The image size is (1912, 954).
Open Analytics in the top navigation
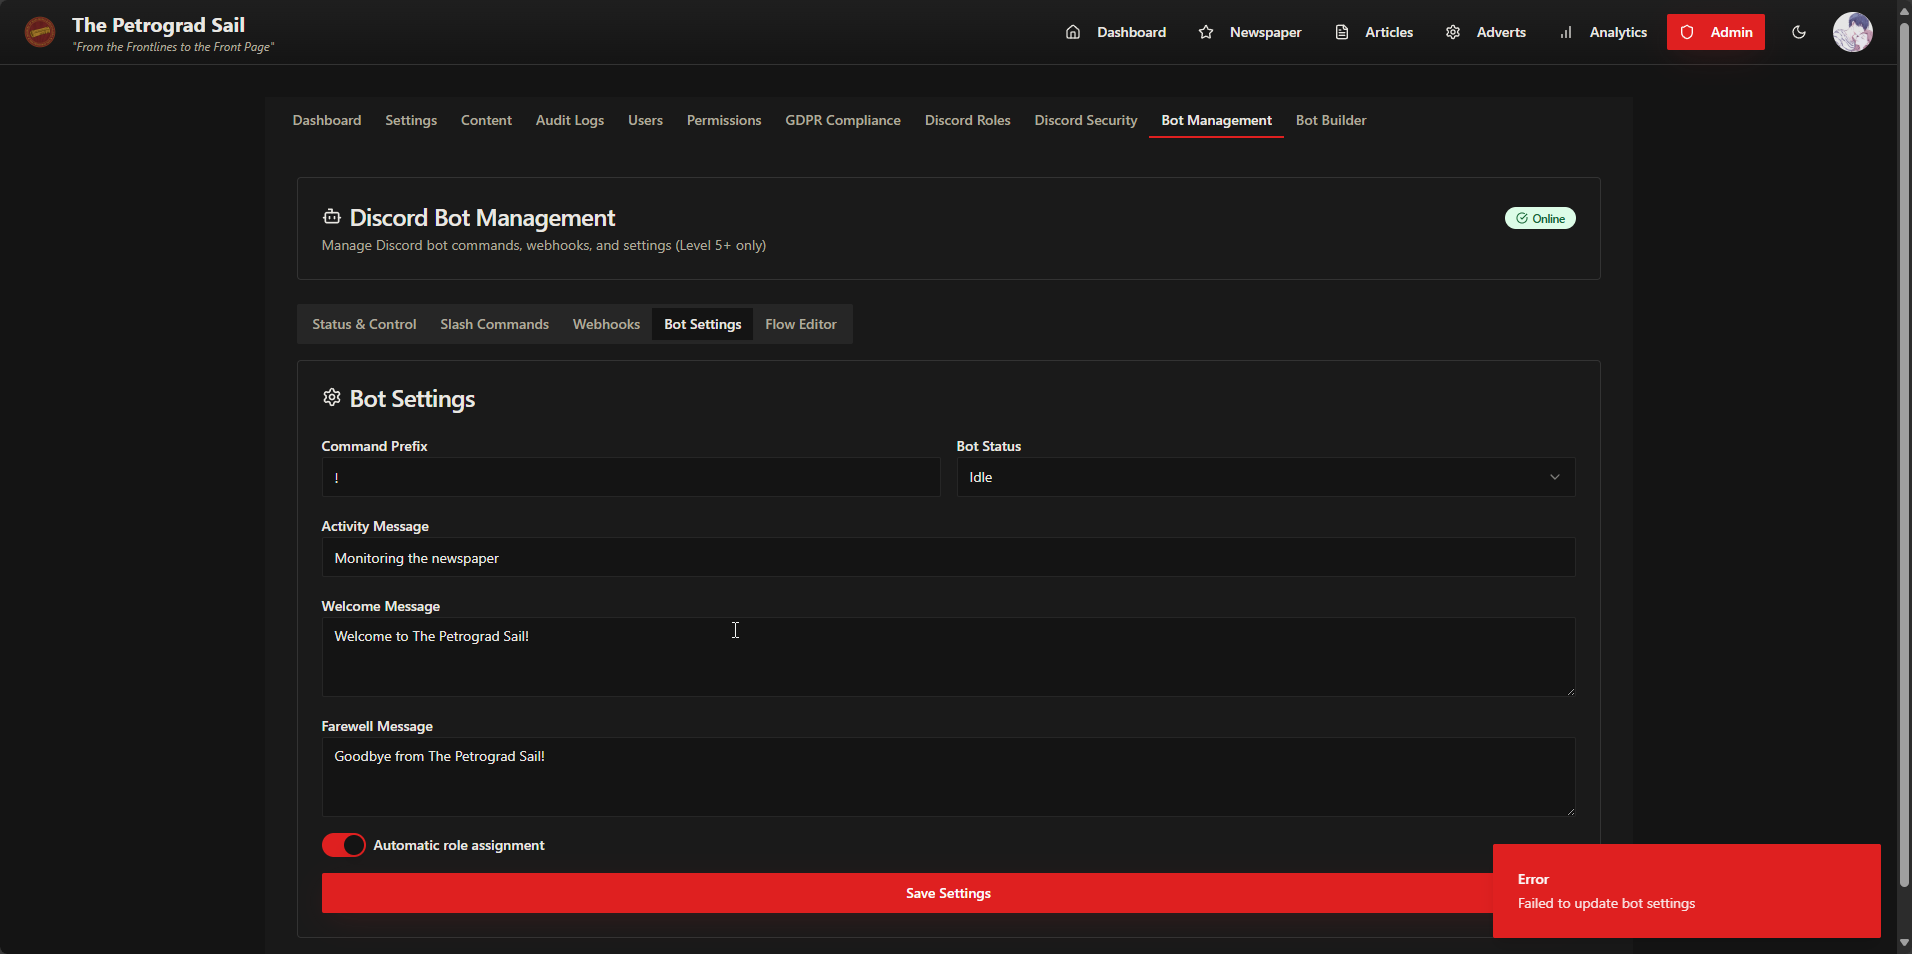(1603, 32)
